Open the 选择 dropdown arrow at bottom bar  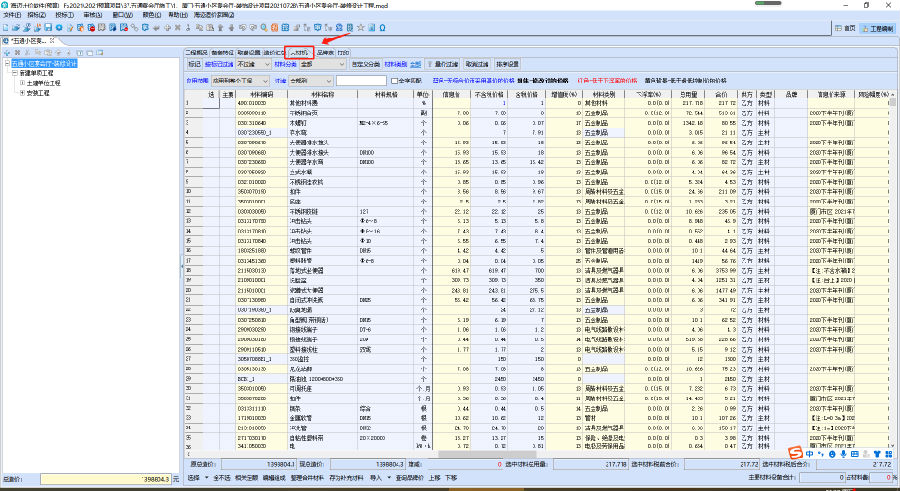[206, 478]
